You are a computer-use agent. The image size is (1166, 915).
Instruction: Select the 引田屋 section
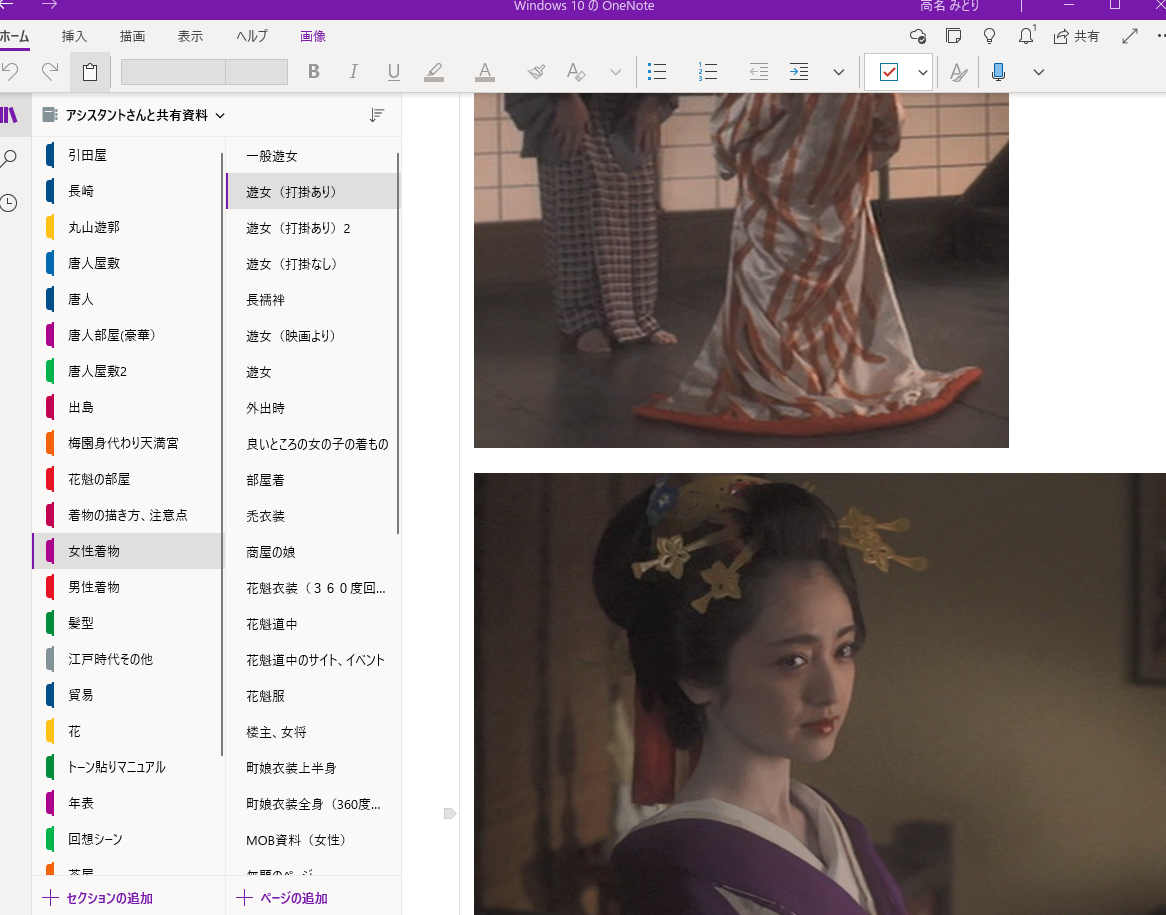tap(128, 155)
